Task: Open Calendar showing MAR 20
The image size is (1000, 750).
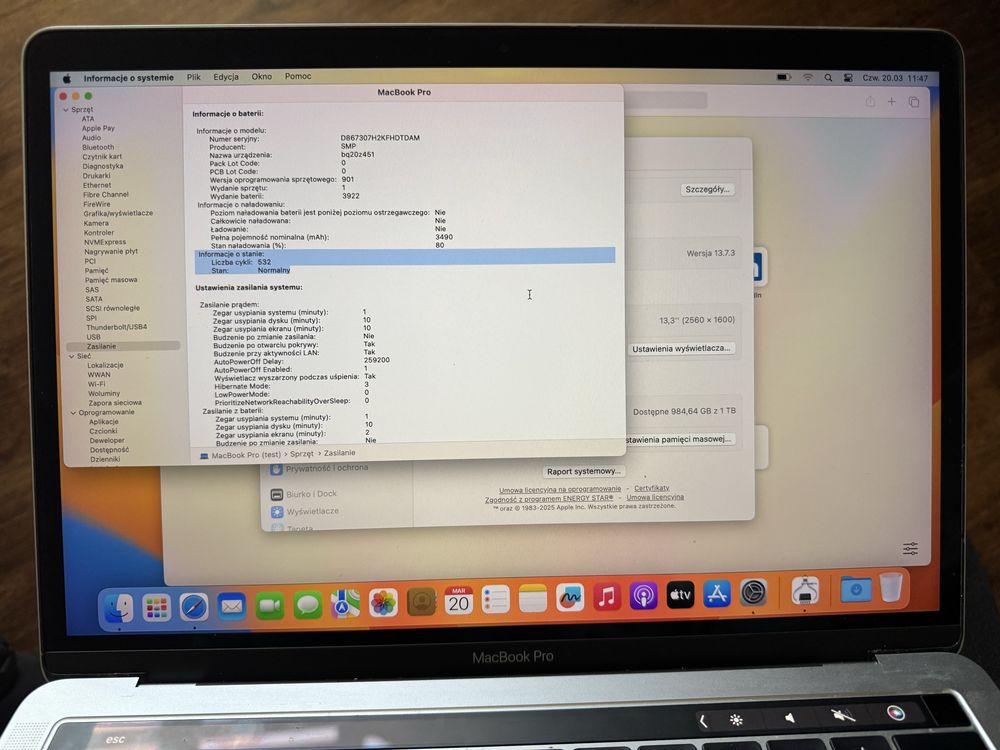Action: [x=459, y=600]
